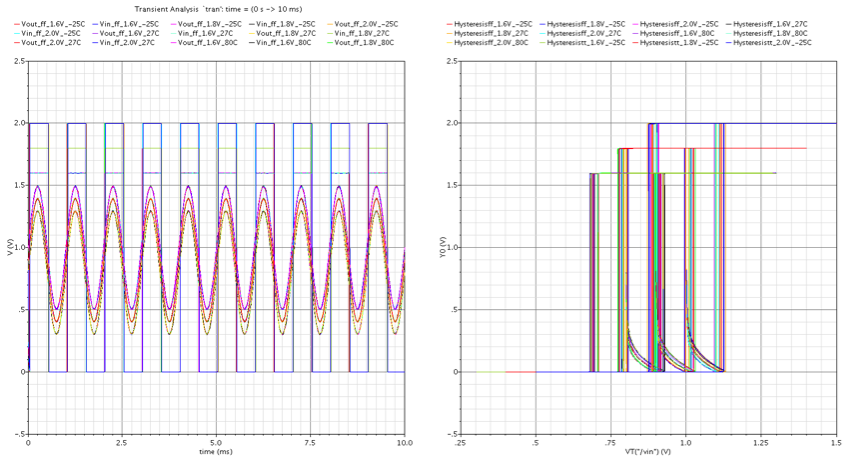
Task: Toggle the Vin_ff_2.0V_-25C trace legend
Action: coord(54,33)
